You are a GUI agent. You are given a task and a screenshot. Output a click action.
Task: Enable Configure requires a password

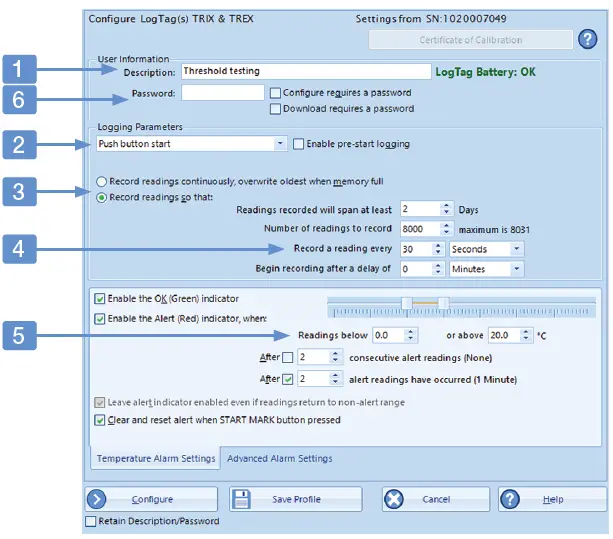(x=275, y=93)
